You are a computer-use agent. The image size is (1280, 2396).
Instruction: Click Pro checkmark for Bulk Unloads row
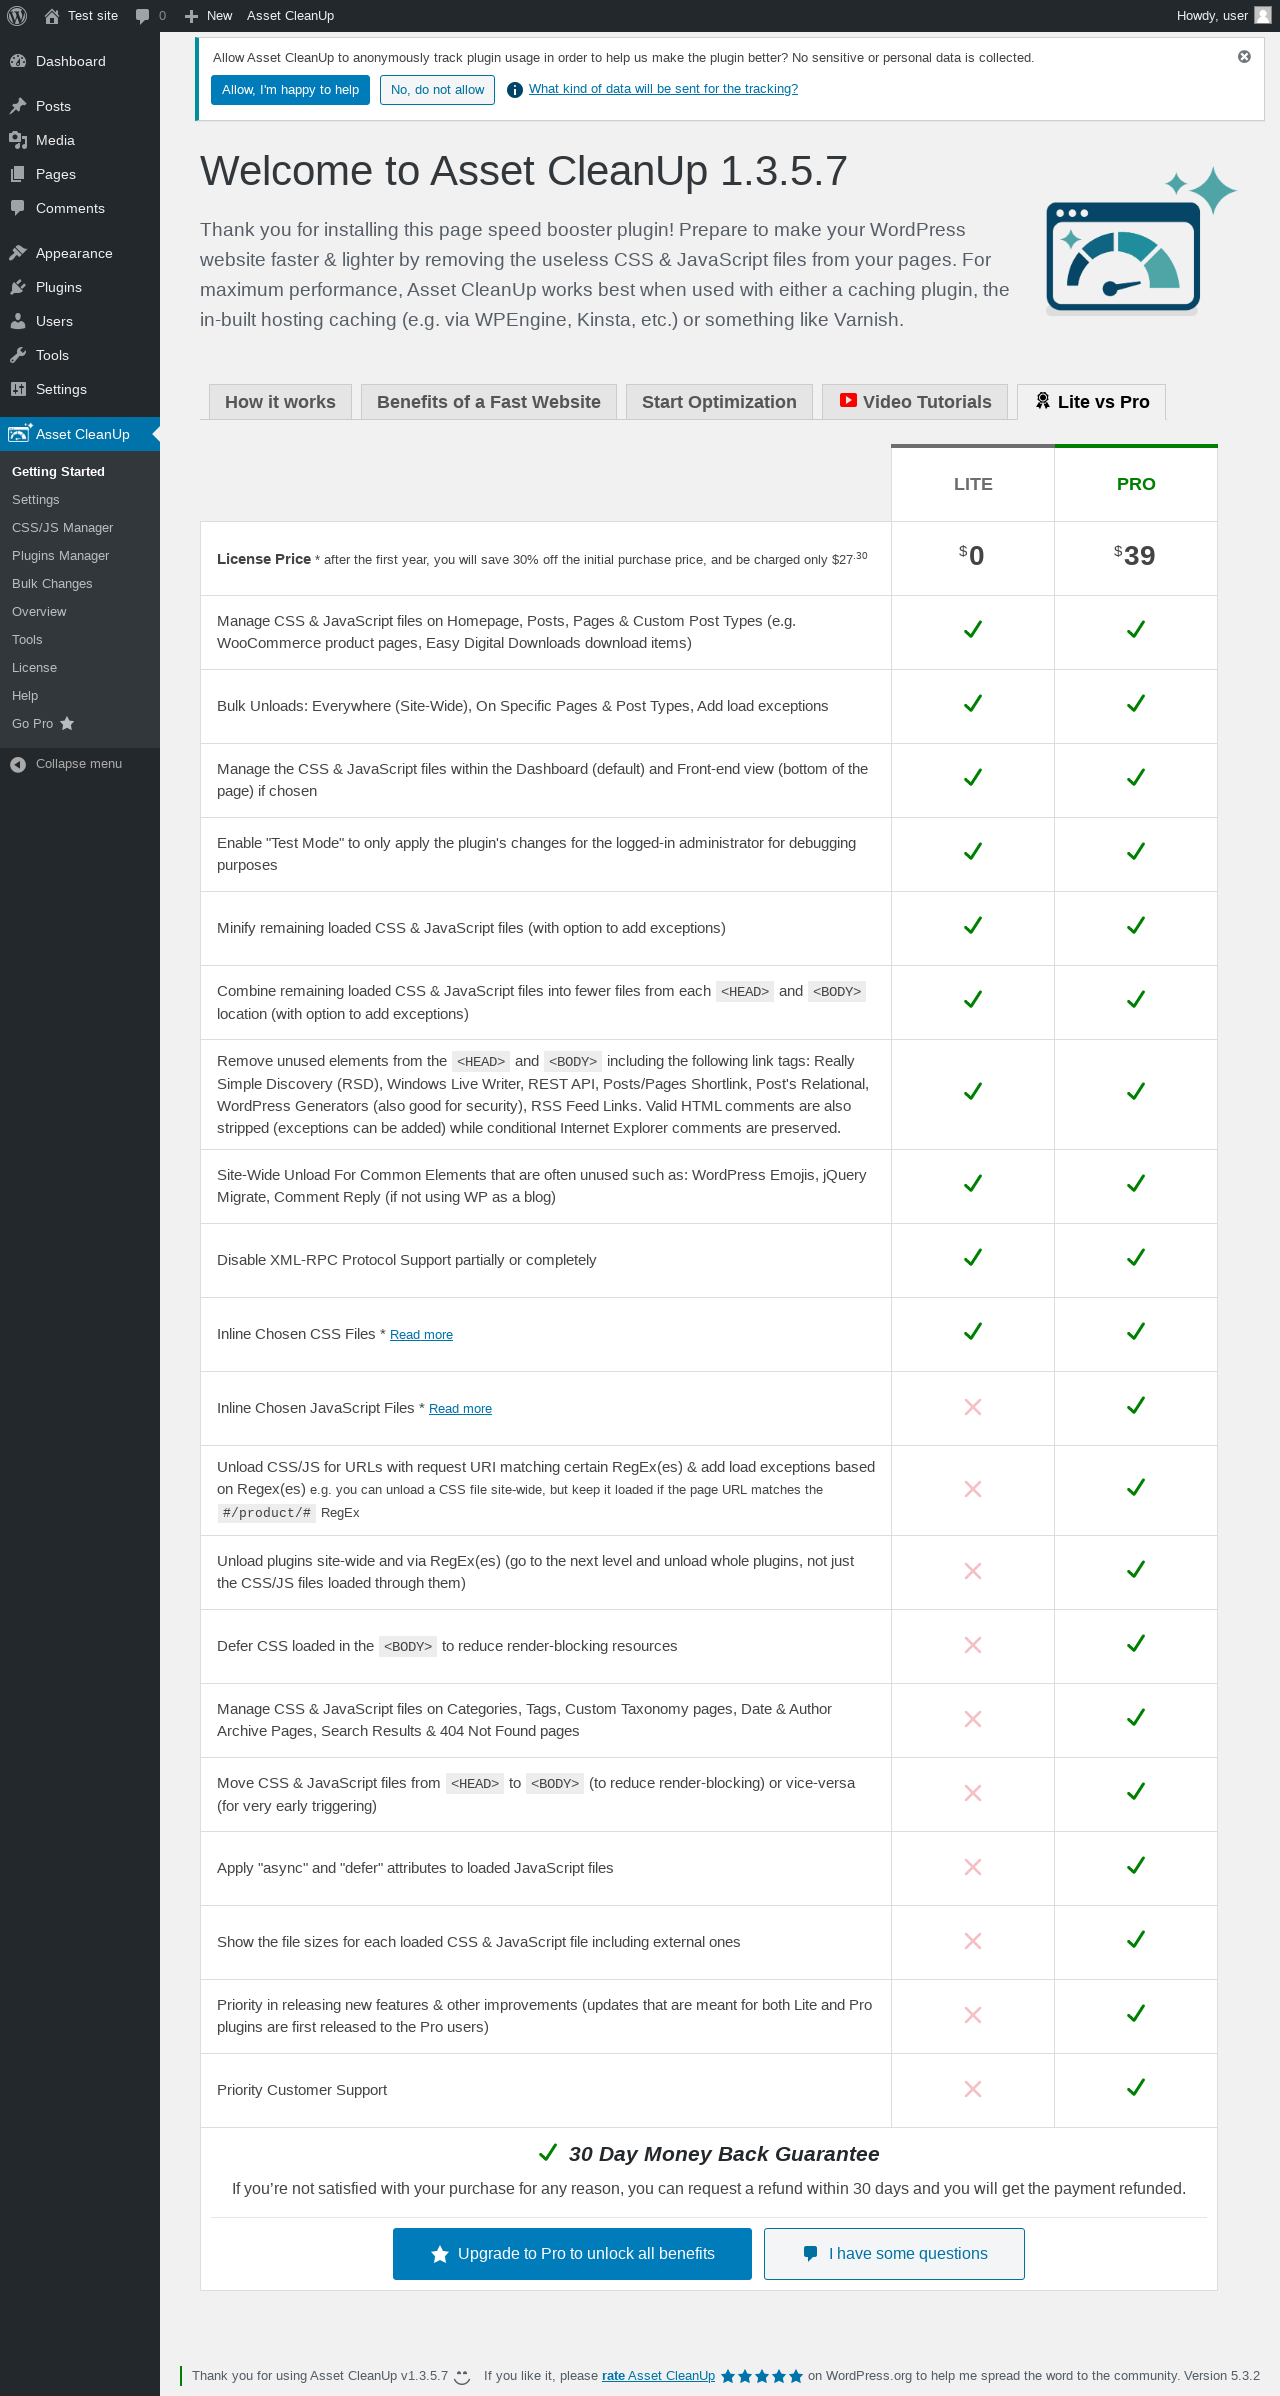pos(1136,704)
